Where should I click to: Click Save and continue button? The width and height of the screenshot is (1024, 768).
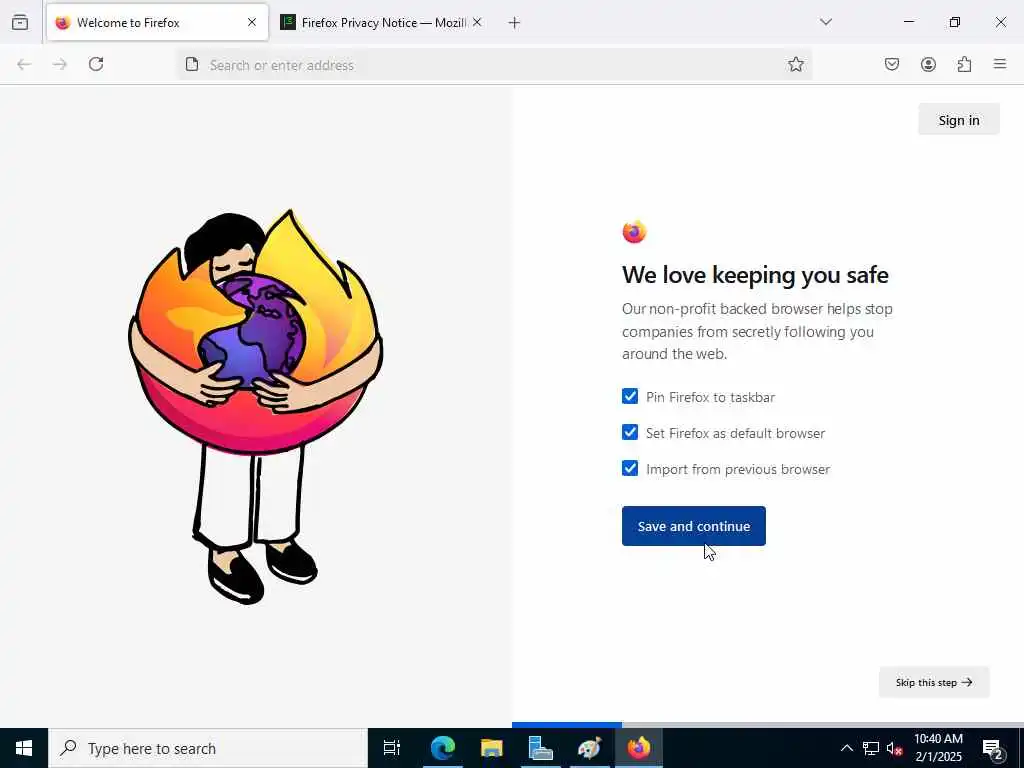click(694, 526)
